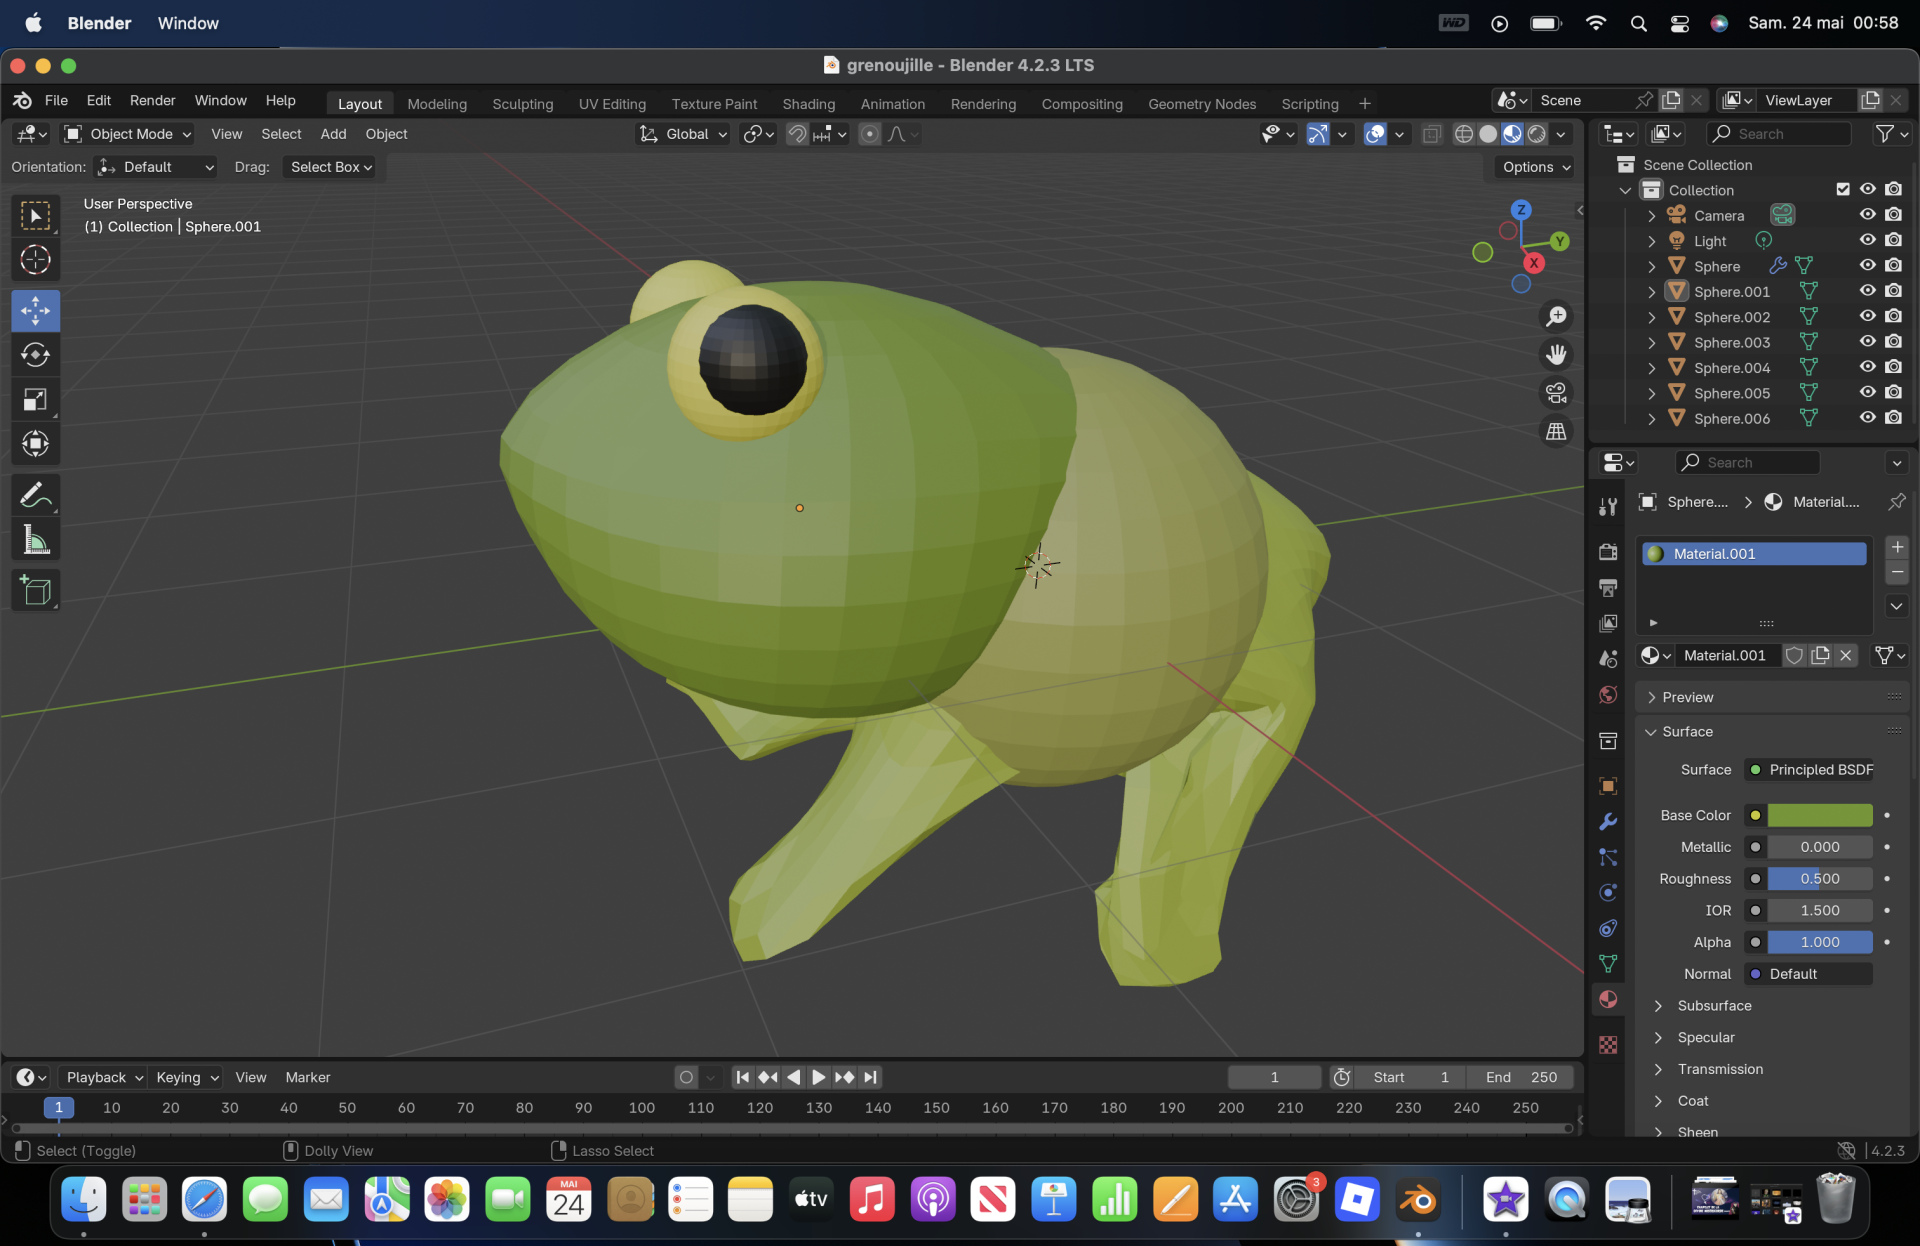Select the Add Cube tool
1920x1246 pixels.
click(35, 591)
